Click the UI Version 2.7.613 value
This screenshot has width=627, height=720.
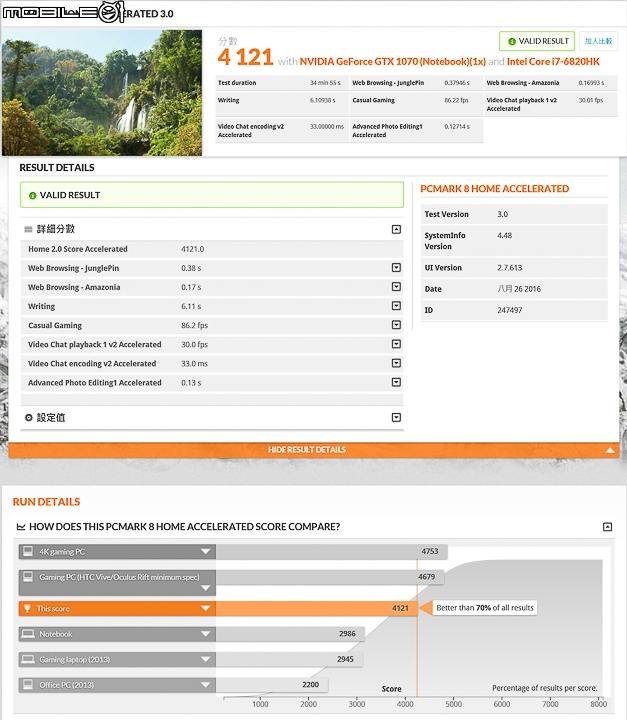[x=509, y=268]
